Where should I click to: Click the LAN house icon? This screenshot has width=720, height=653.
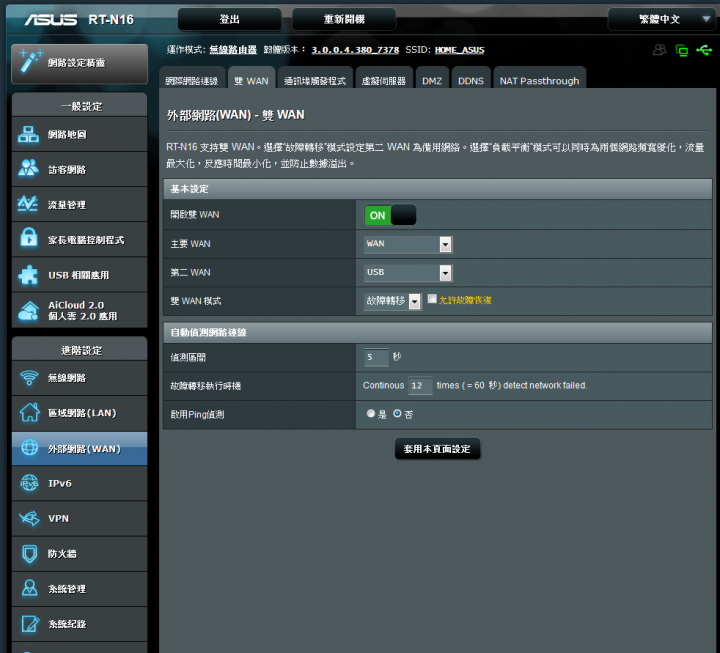(x=29, y=412)
